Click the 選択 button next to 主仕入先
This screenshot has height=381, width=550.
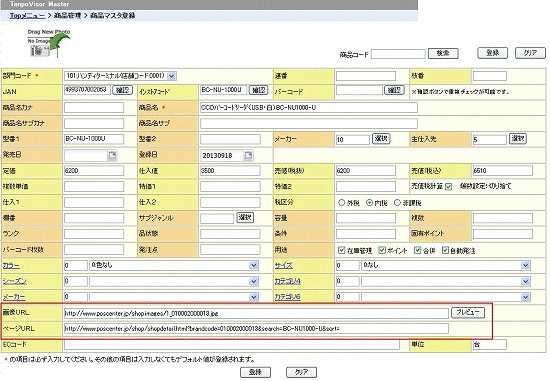(x=518, y=139)
